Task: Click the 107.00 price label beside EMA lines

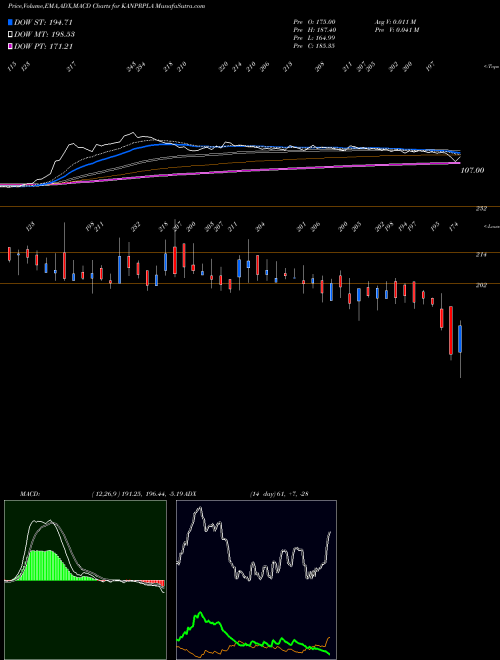Action: (x=472, y=170)
